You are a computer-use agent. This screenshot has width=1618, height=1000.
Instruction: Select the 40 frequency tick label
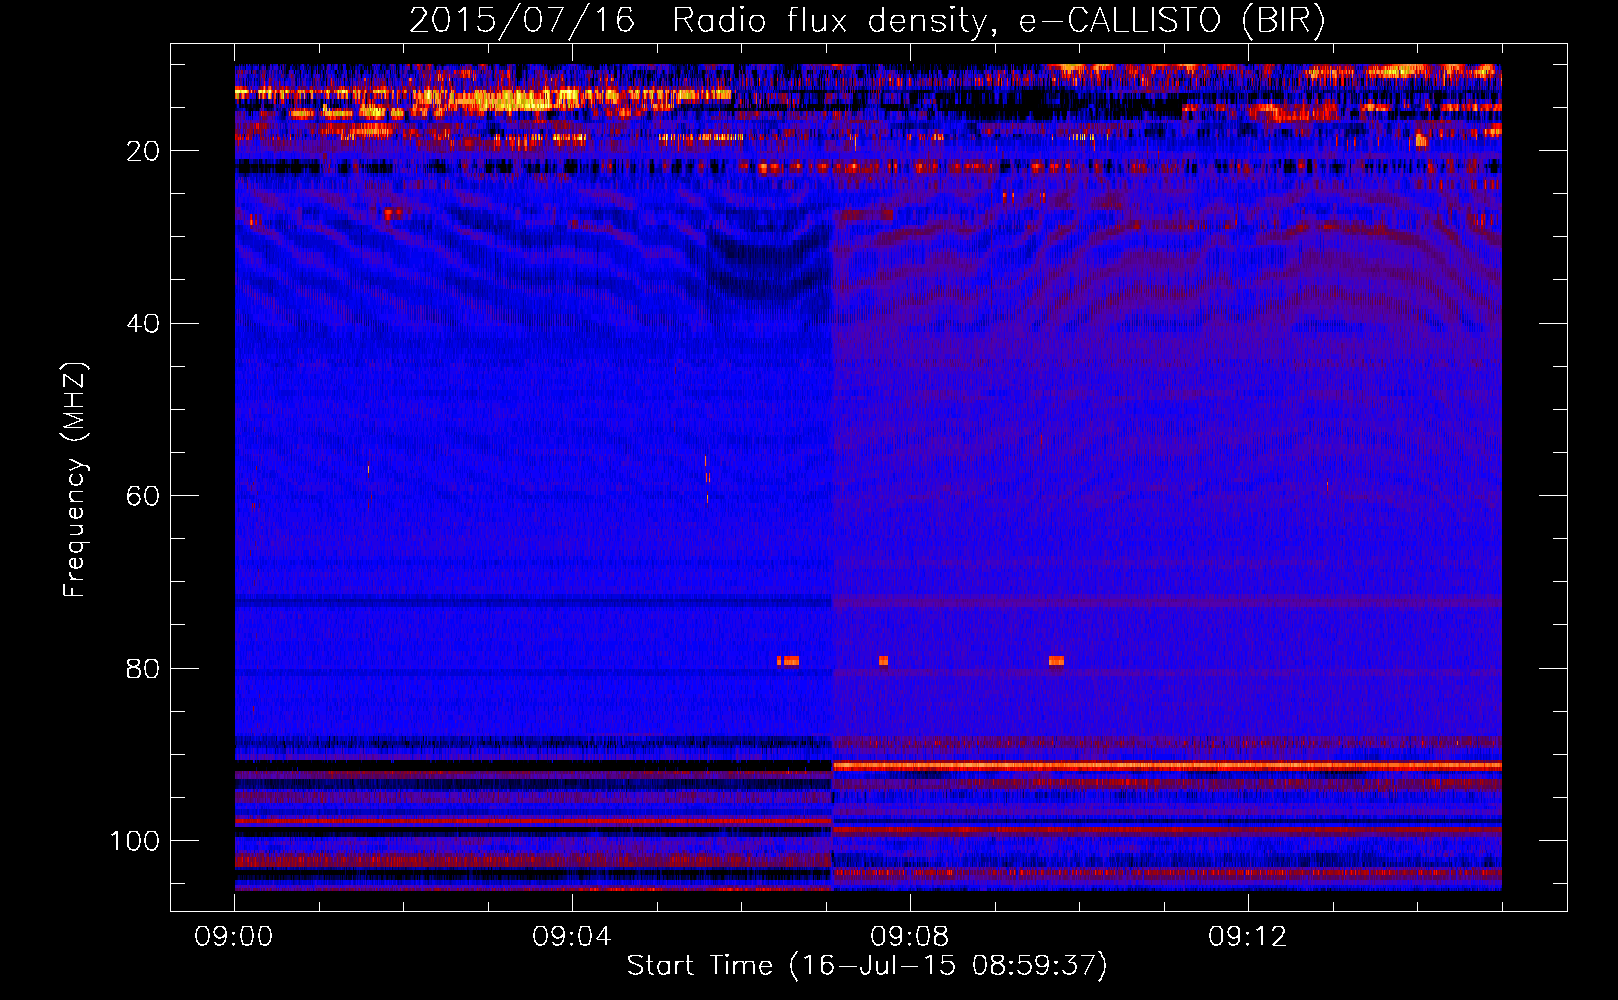click(x=144, y=324)
